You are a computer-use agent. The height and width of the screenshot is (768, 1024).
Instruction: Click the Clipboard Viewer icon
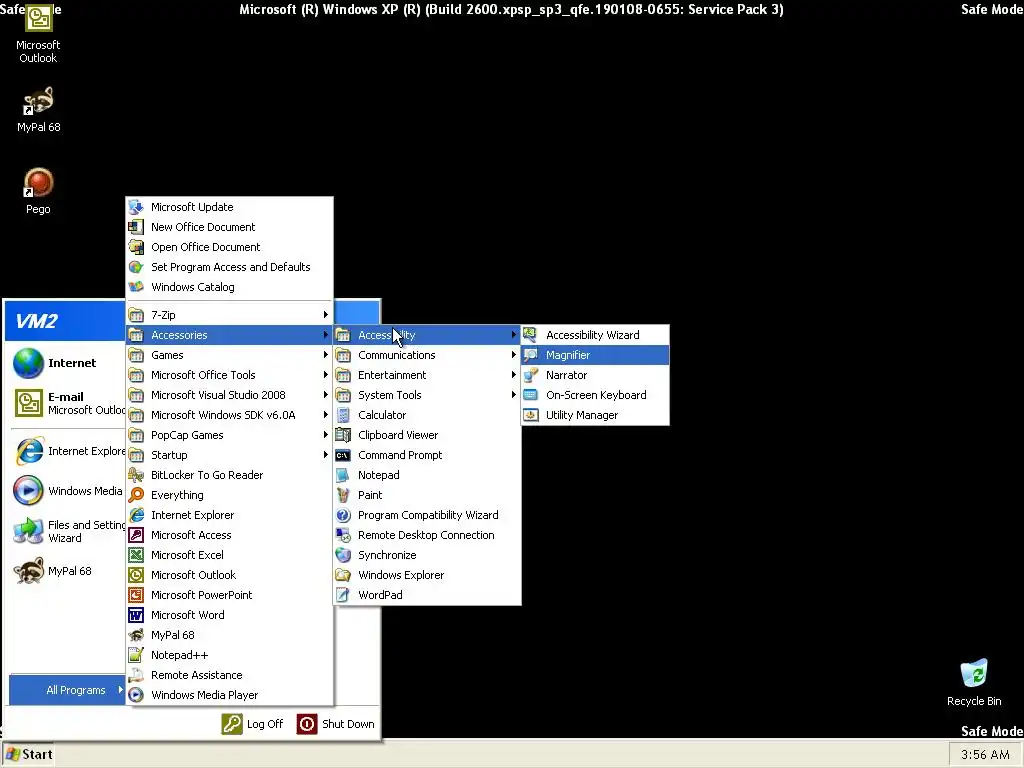[x=343, y=435]
